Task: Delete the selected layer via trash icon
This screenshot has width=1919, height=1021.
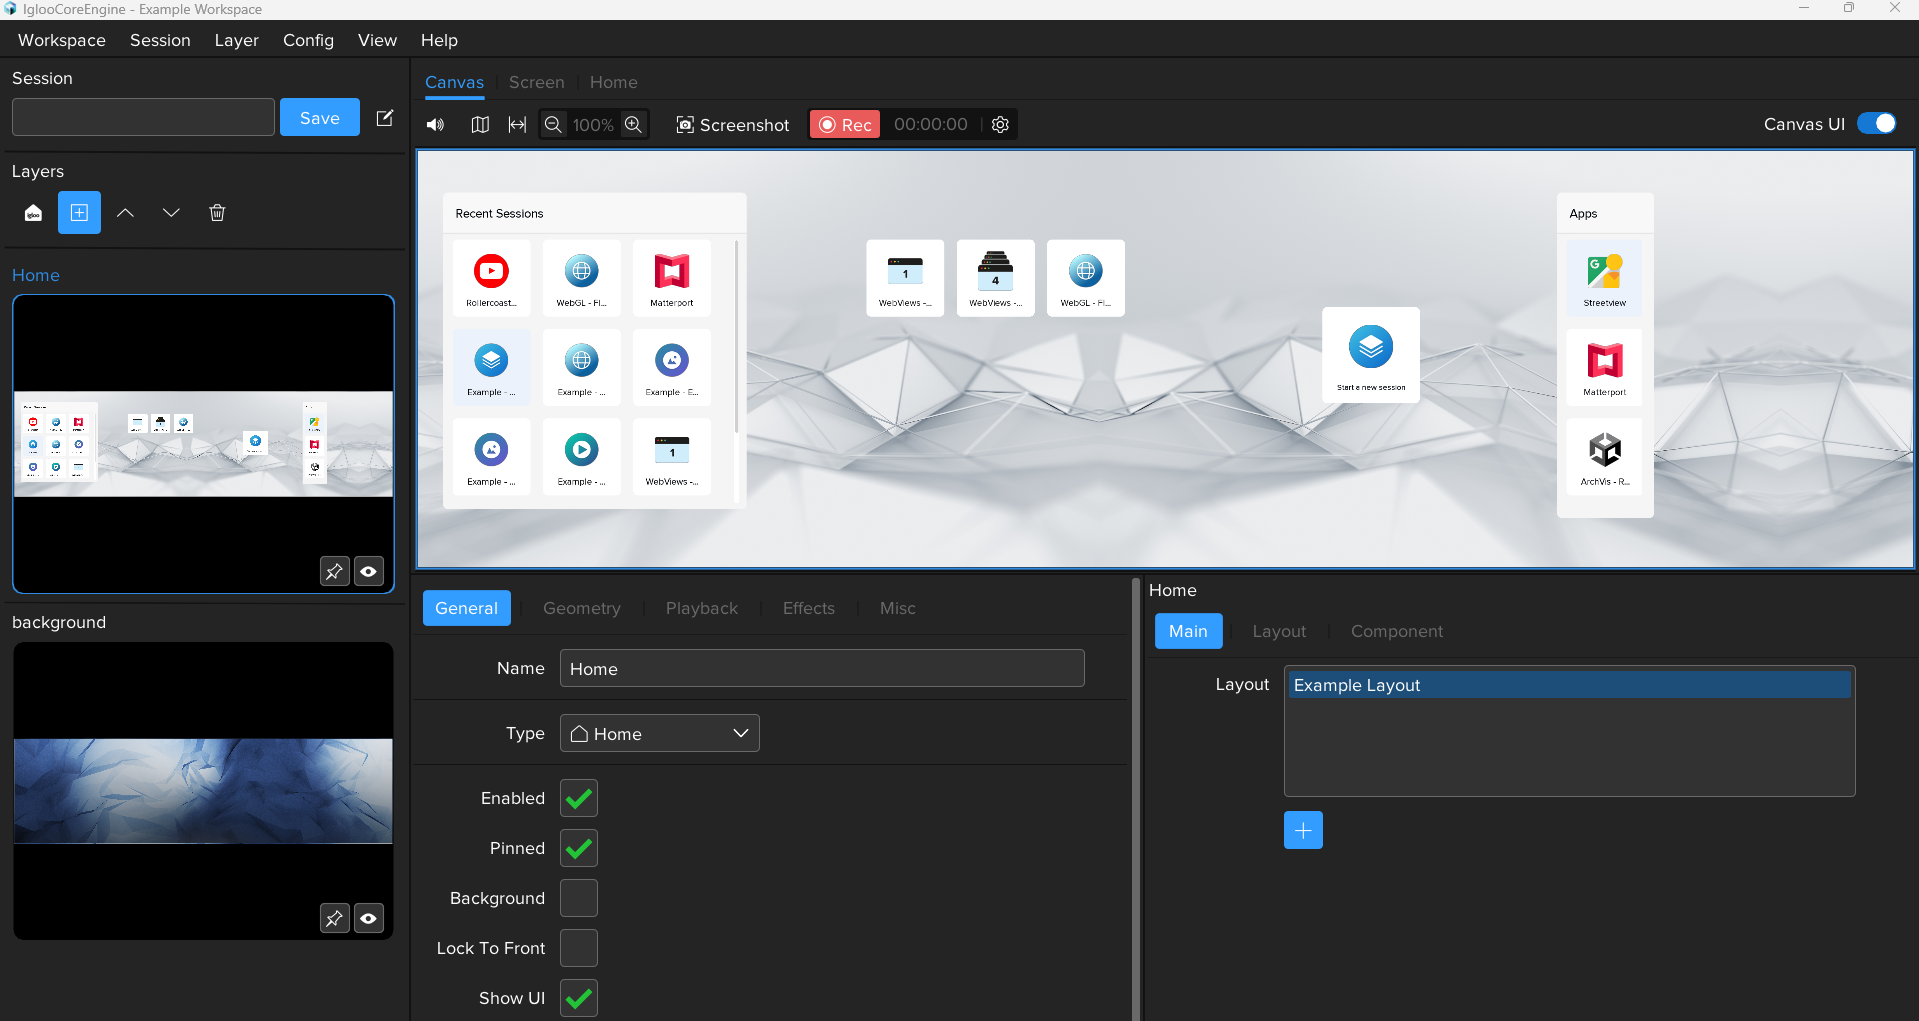Action: click(x=217, y=212)
